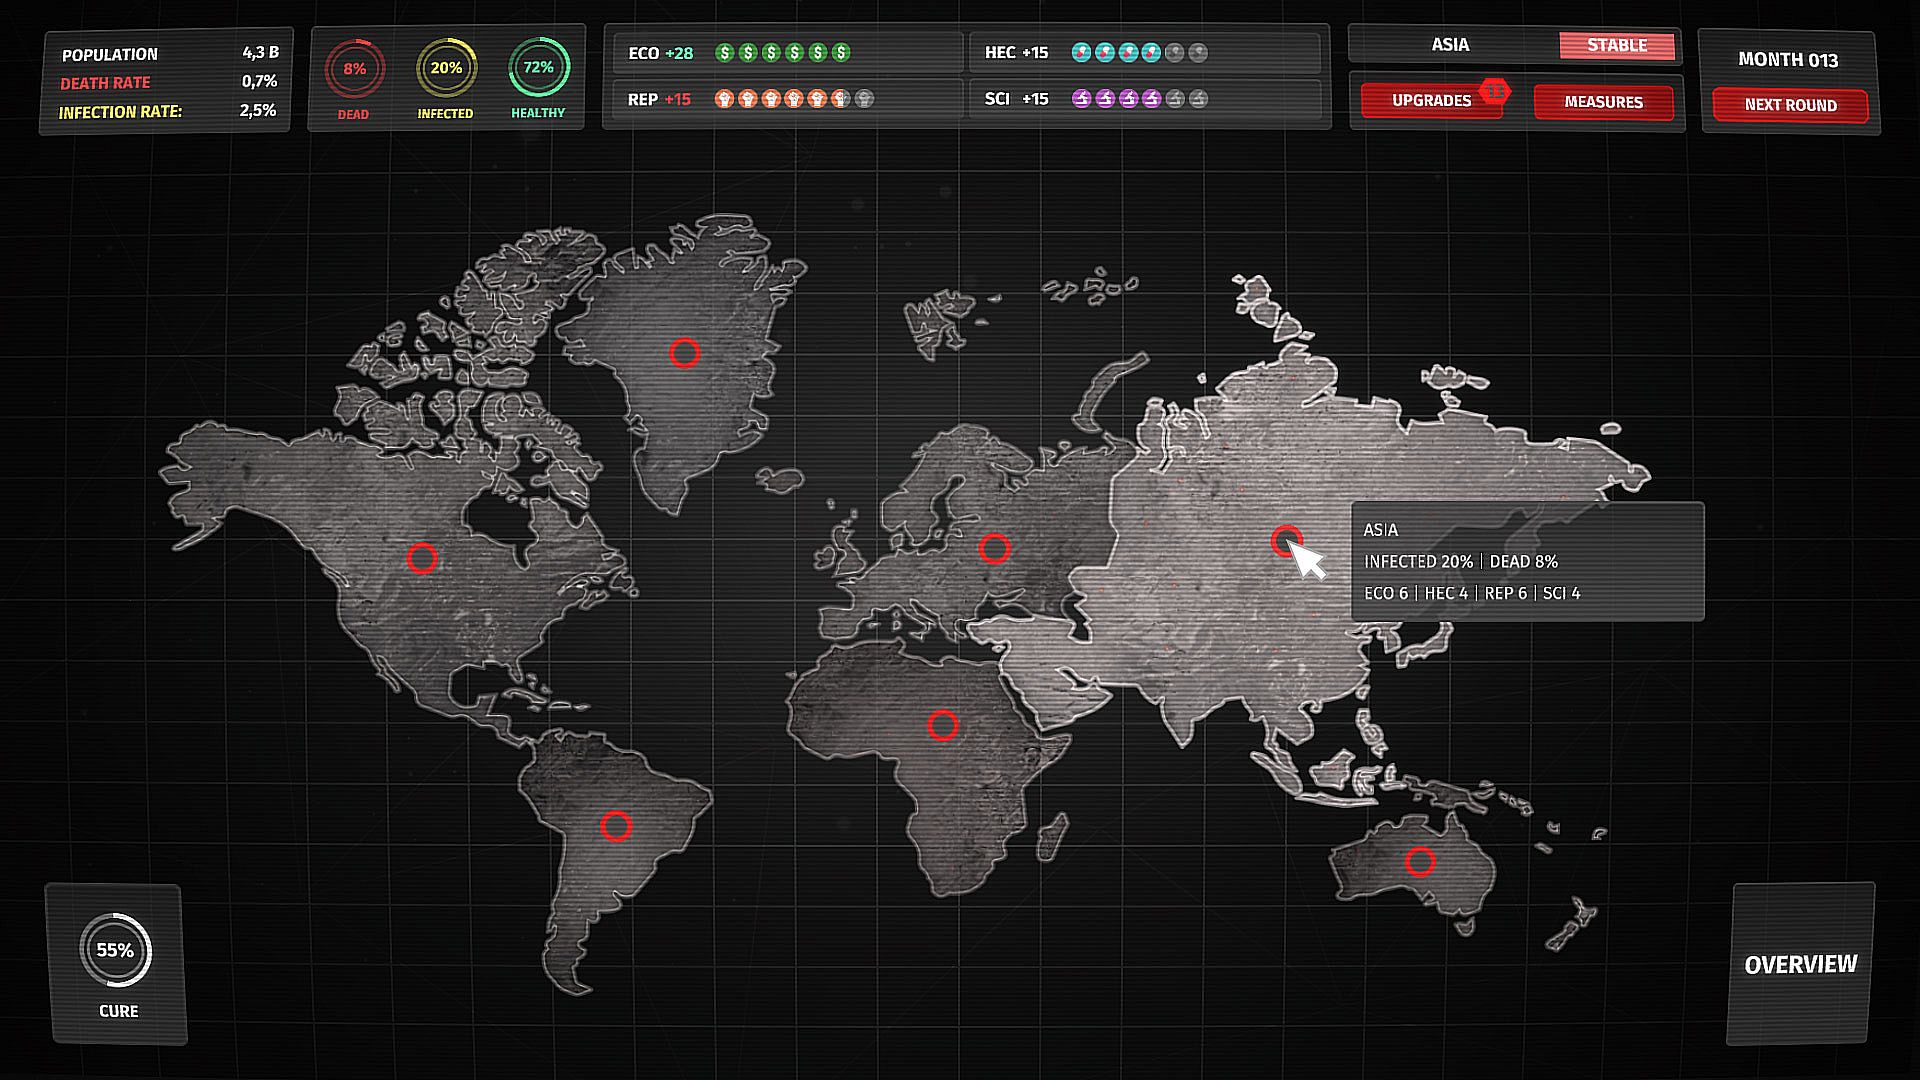Click the first orange REP fist icon

tap(725, 99)
